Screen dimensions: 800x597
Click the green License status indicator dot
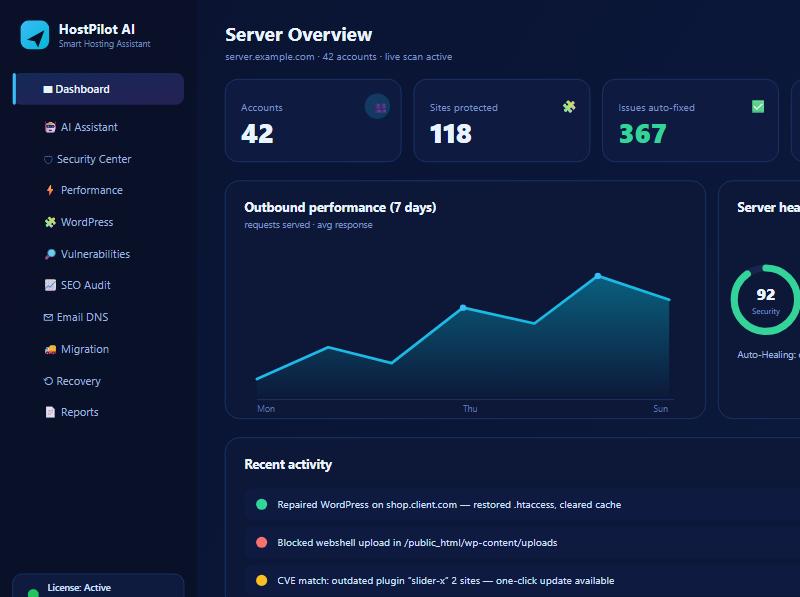click(x=33, y=593)
